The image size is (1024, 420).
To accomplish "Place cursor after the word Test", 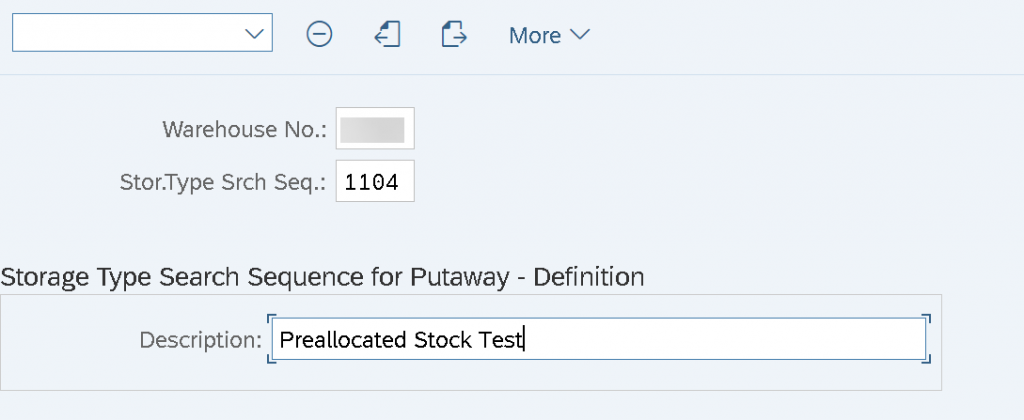I will (524, 340).
